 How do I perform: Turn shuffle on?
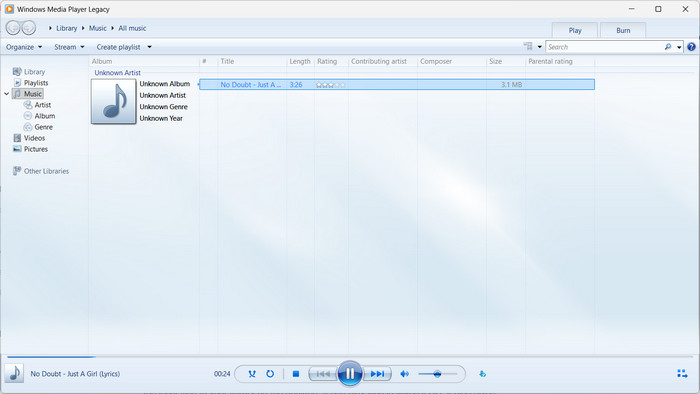[x=252, y=374]
